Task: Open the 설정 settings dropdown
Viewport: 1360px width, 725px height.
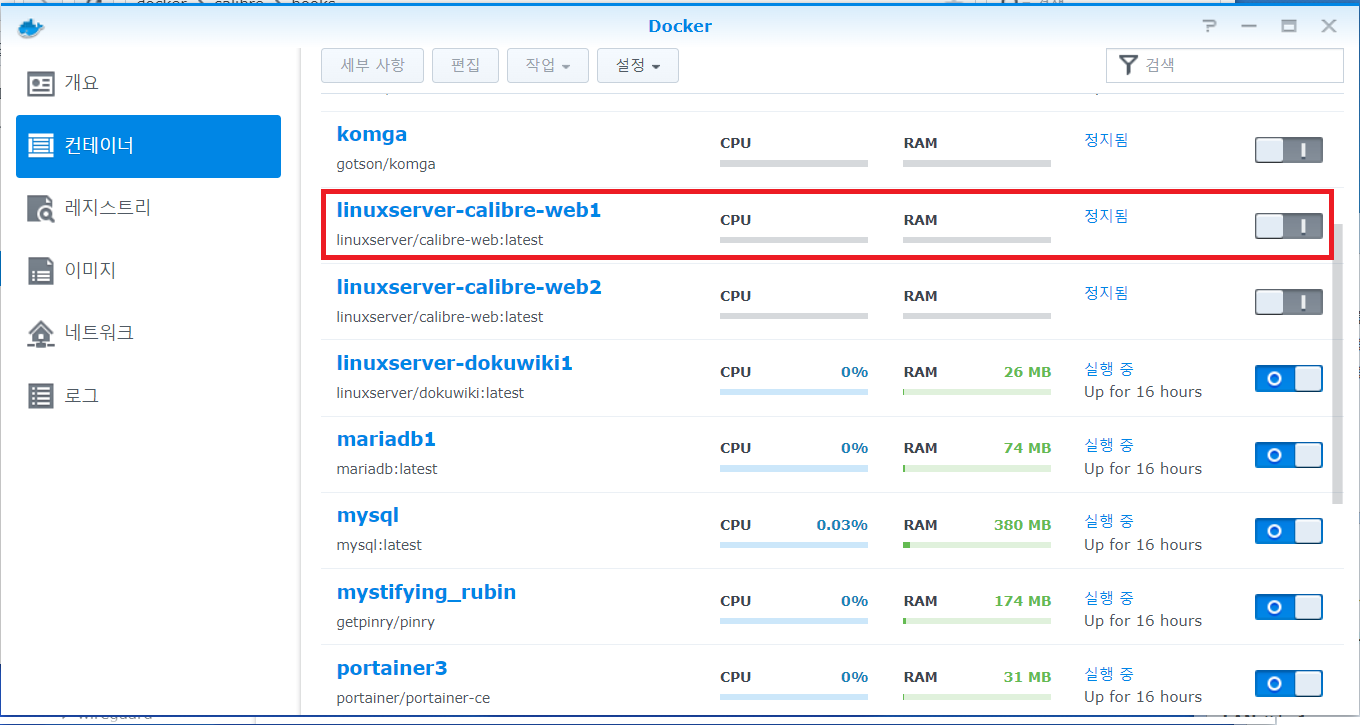Action: pos(638,66)
